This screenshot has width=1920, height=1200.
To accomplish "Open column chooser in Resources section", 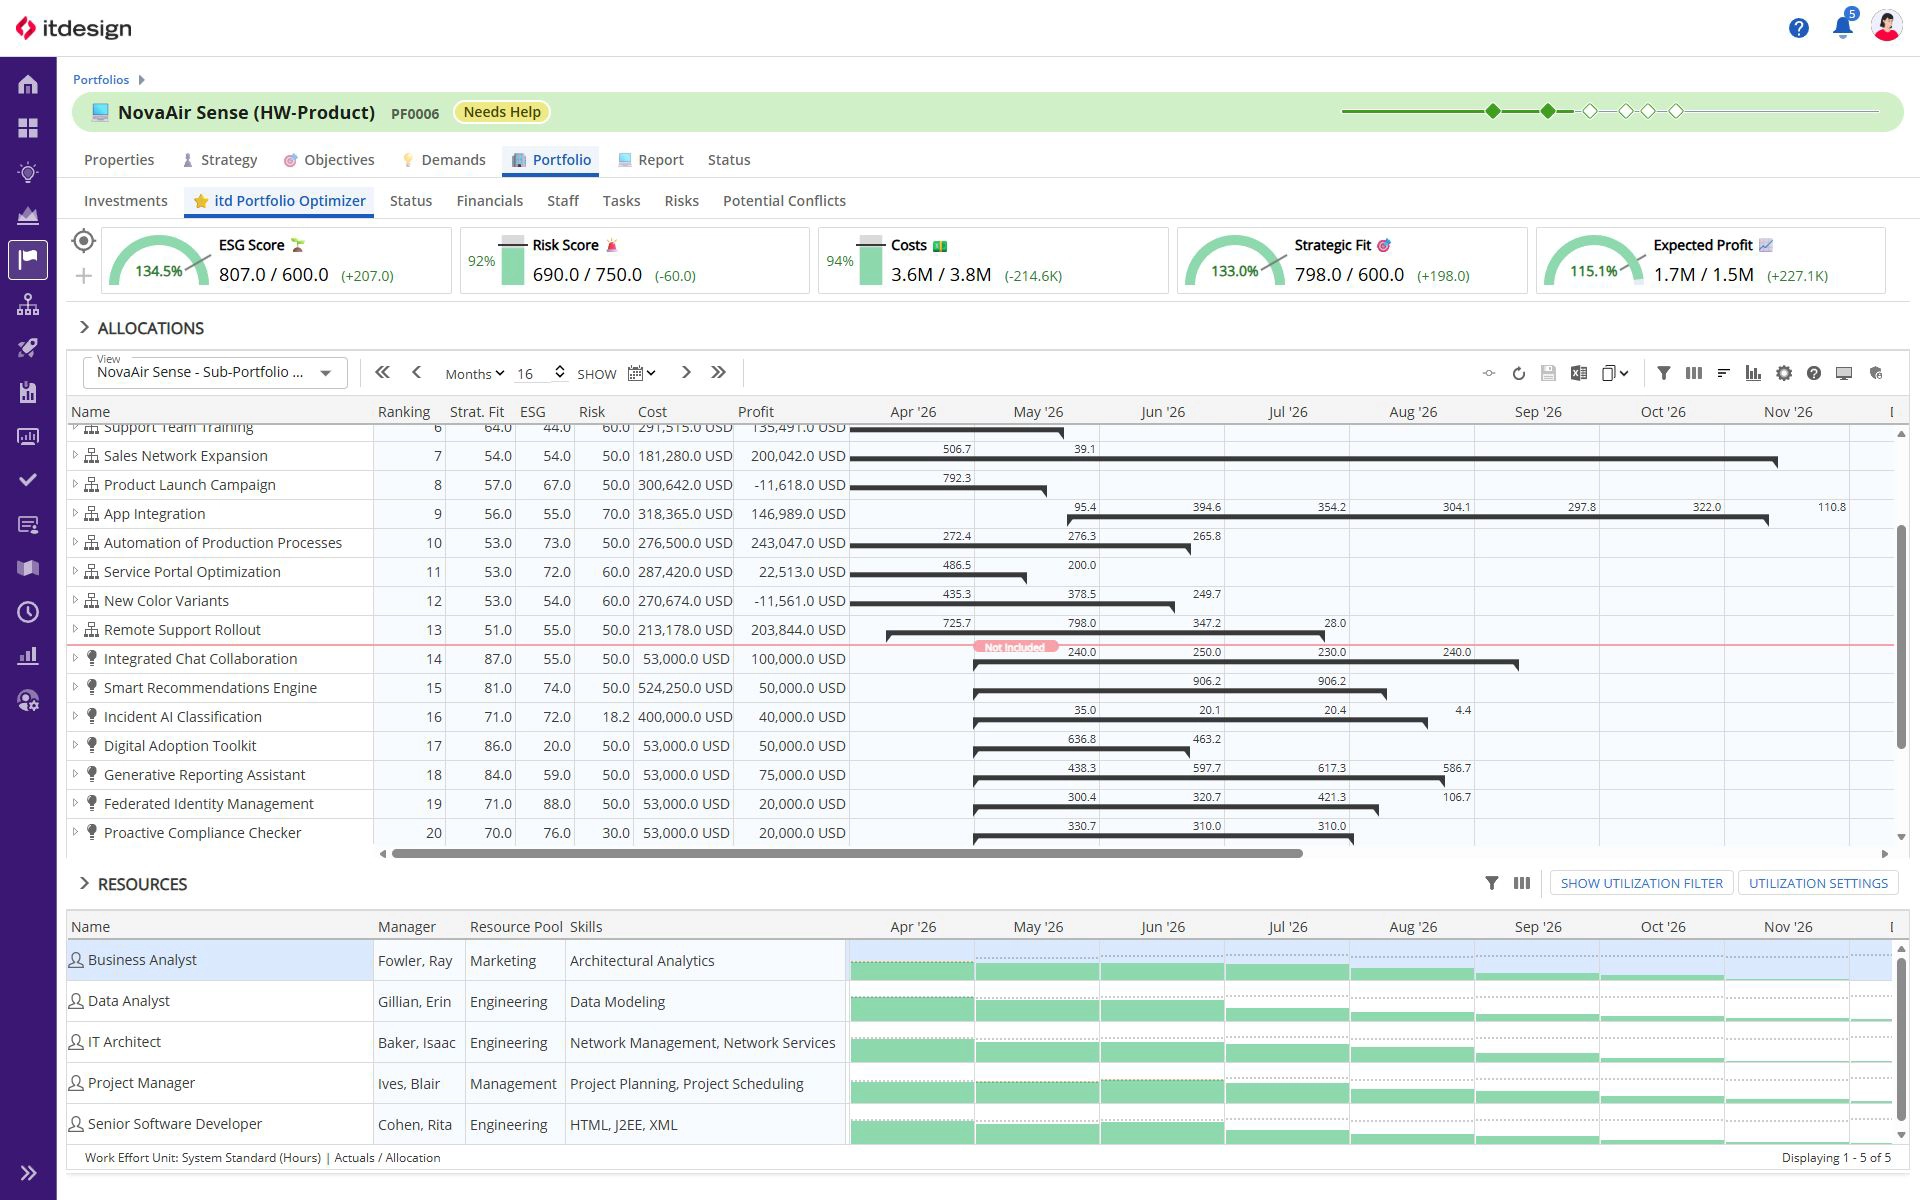I will pyautogui.click(x=1522, y=883).
